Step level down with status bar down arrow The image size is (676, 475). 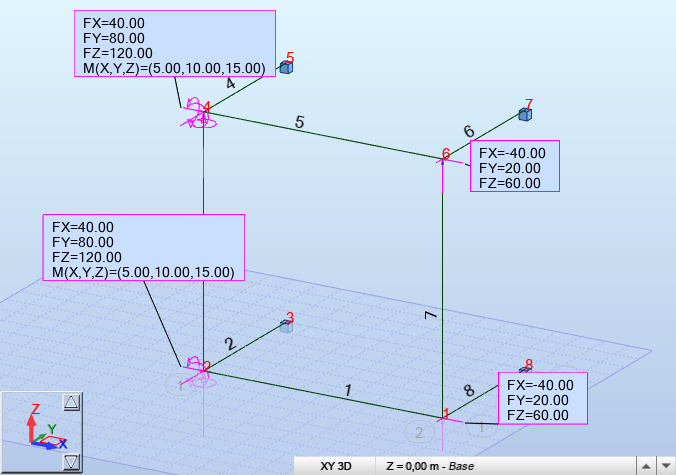(x=666, y=466)
